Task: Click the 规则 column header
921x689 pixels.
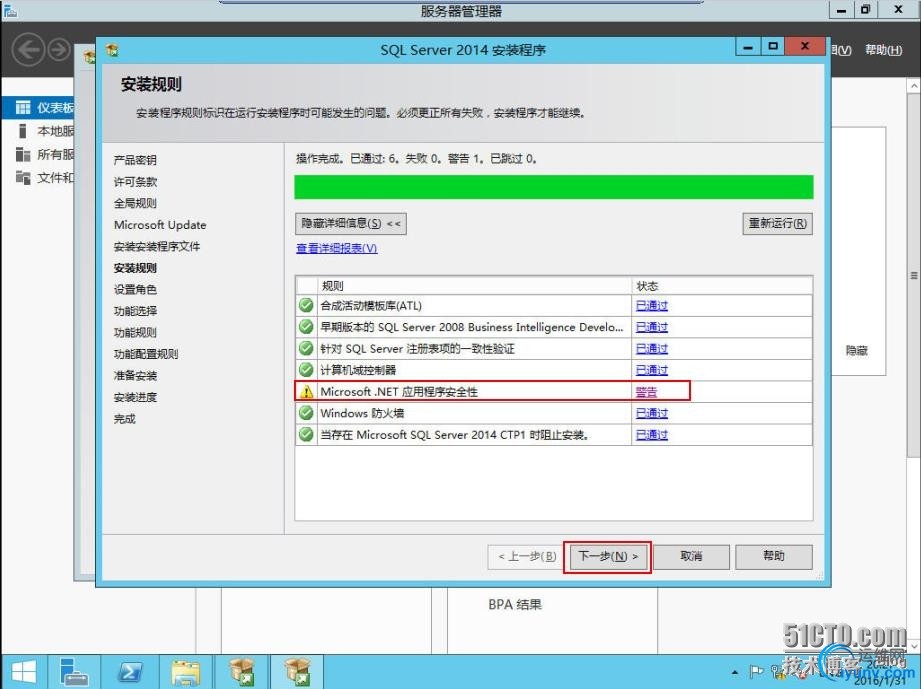Action: click(474, 286)
